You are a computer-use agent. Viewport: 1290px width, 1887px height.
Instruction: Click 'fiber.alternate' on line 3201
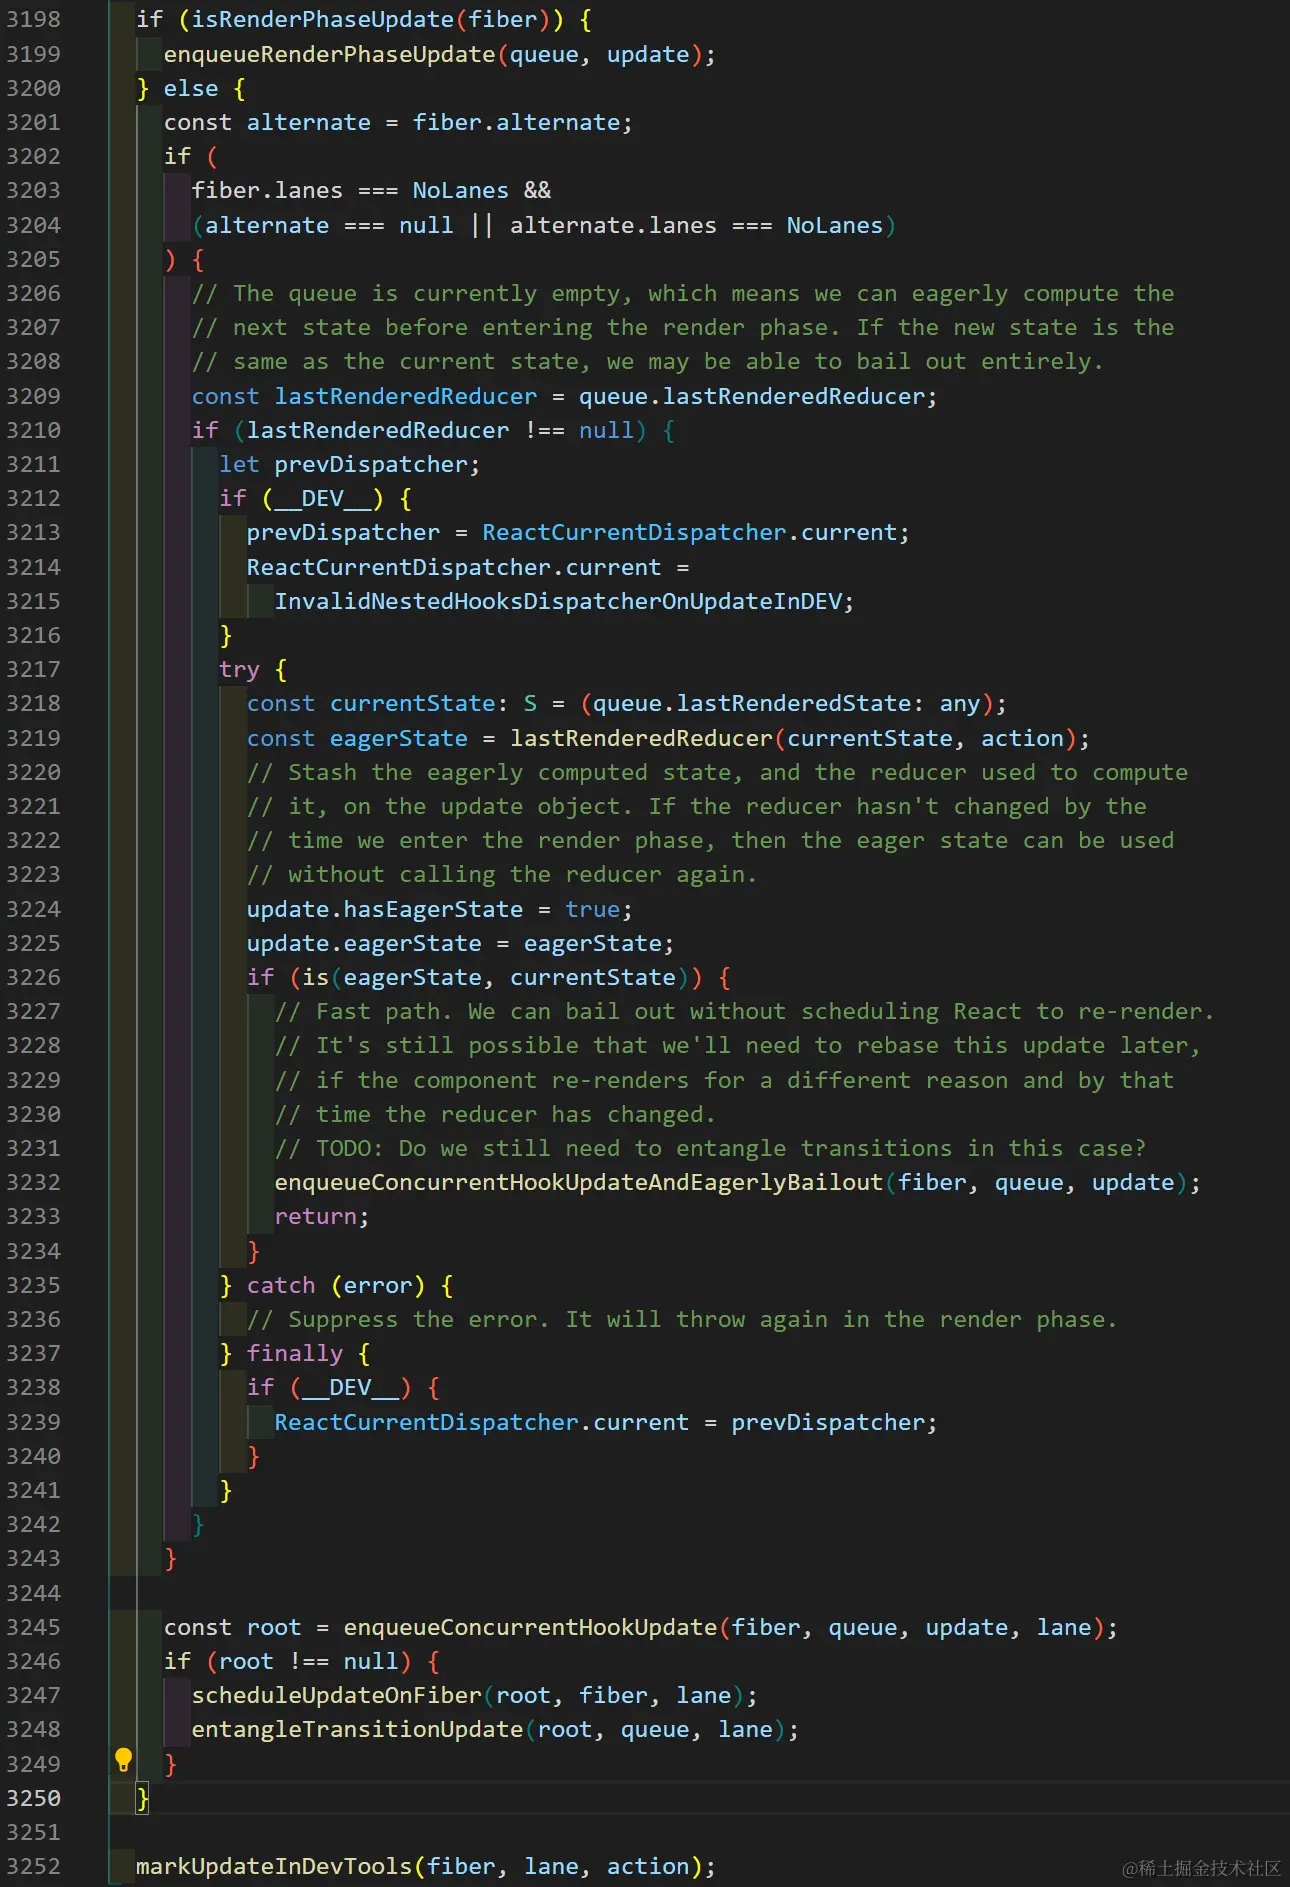click(x=516, y=122)
